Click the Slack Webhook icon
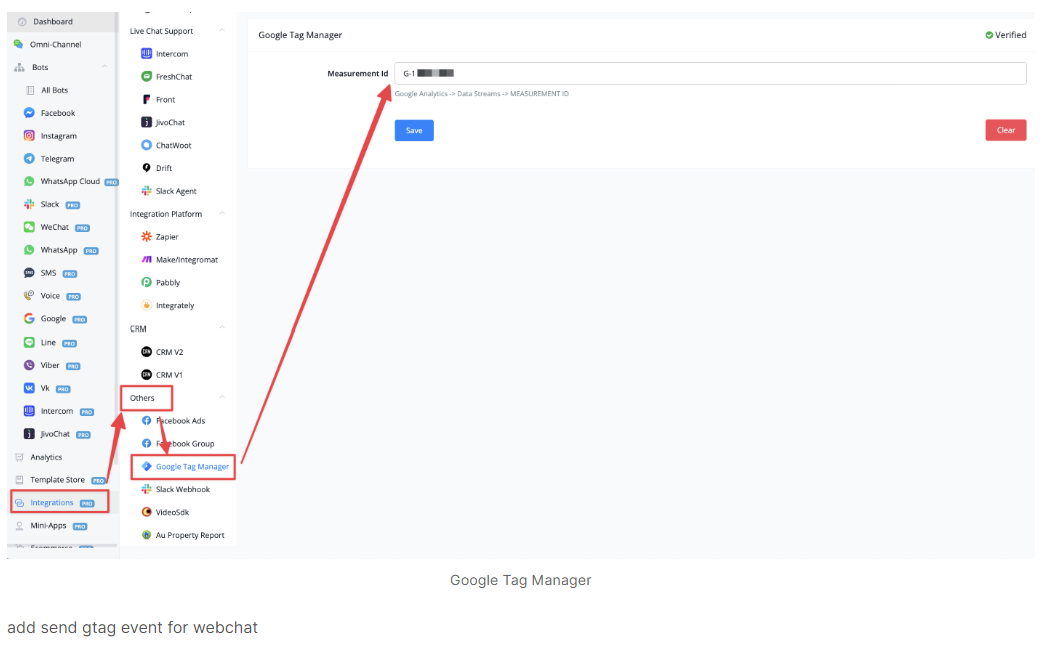 click(x=147, y=490)
